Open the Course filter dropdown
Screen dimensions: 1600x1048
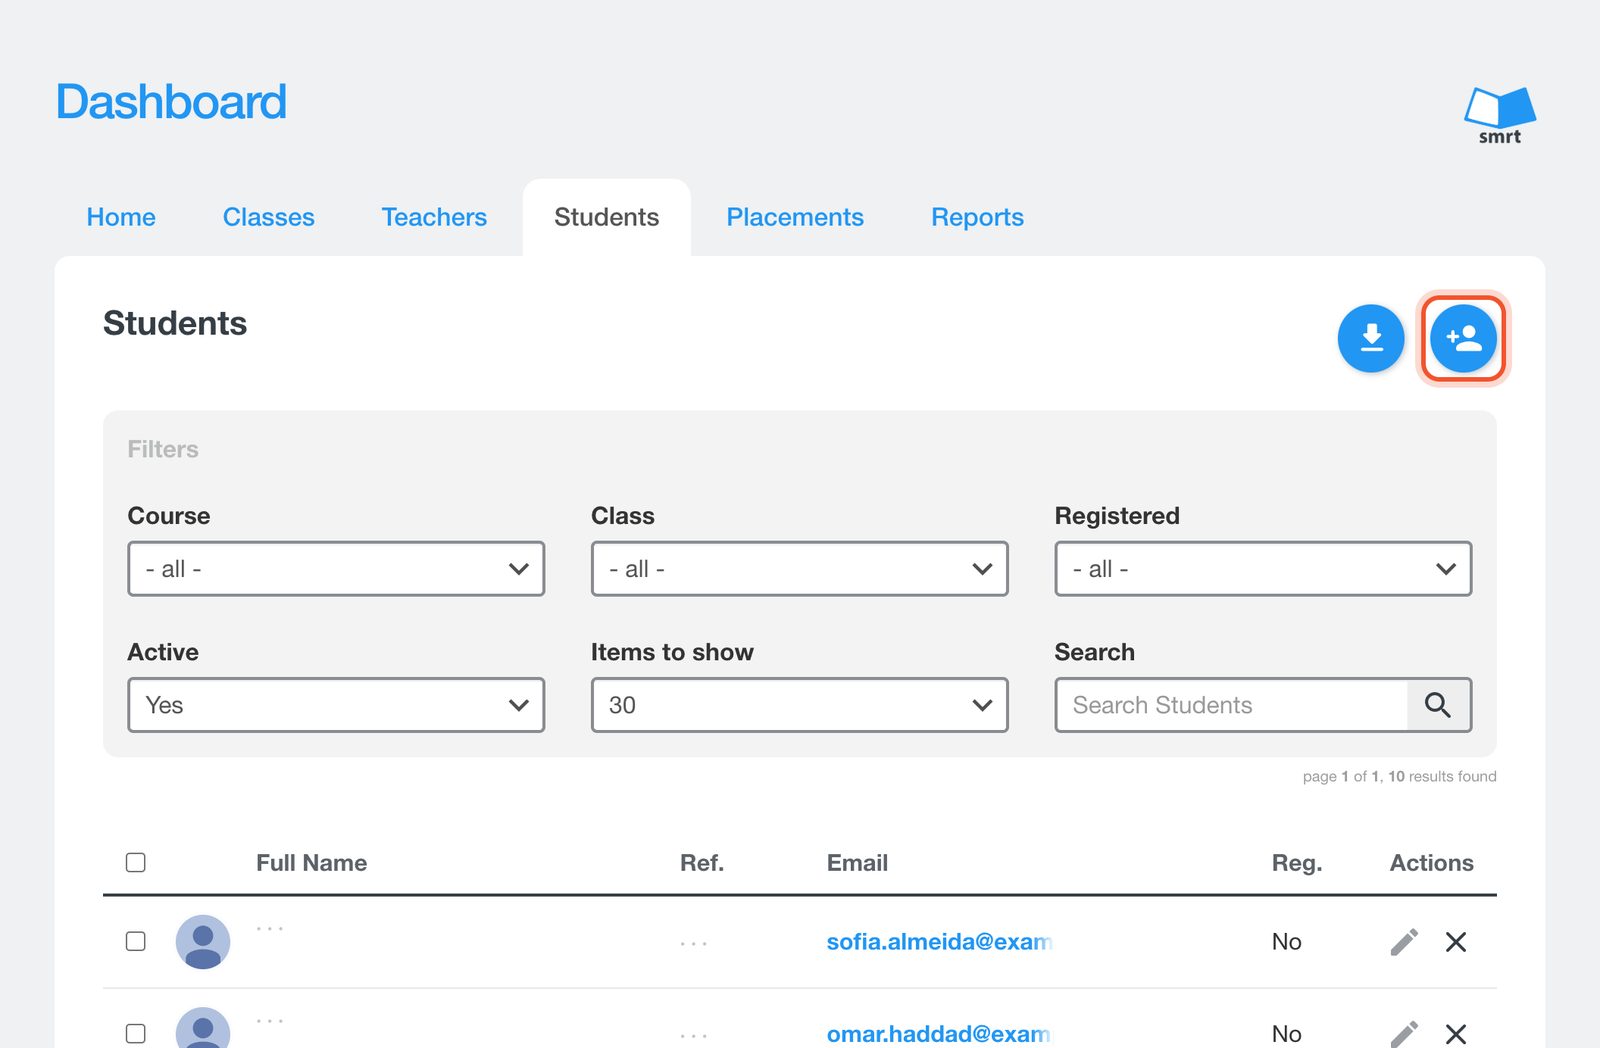[336, 569]
